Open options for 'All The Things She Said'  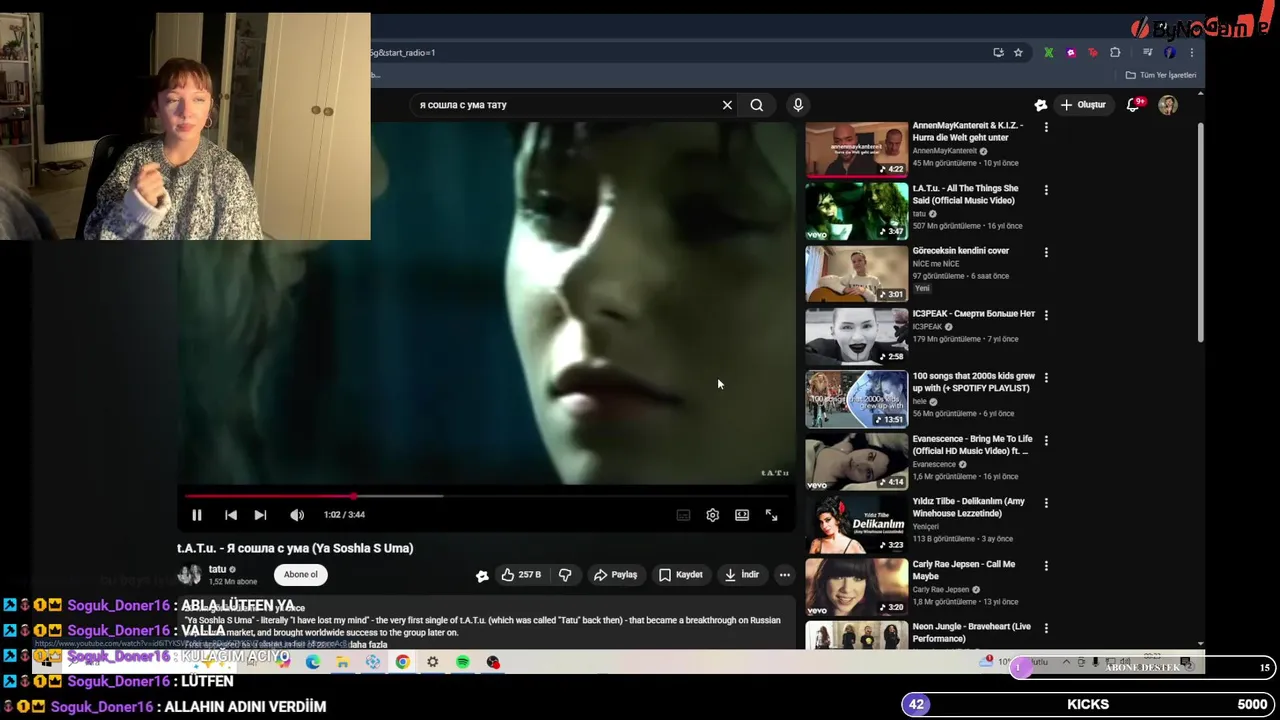click(x=1046, y=190)
